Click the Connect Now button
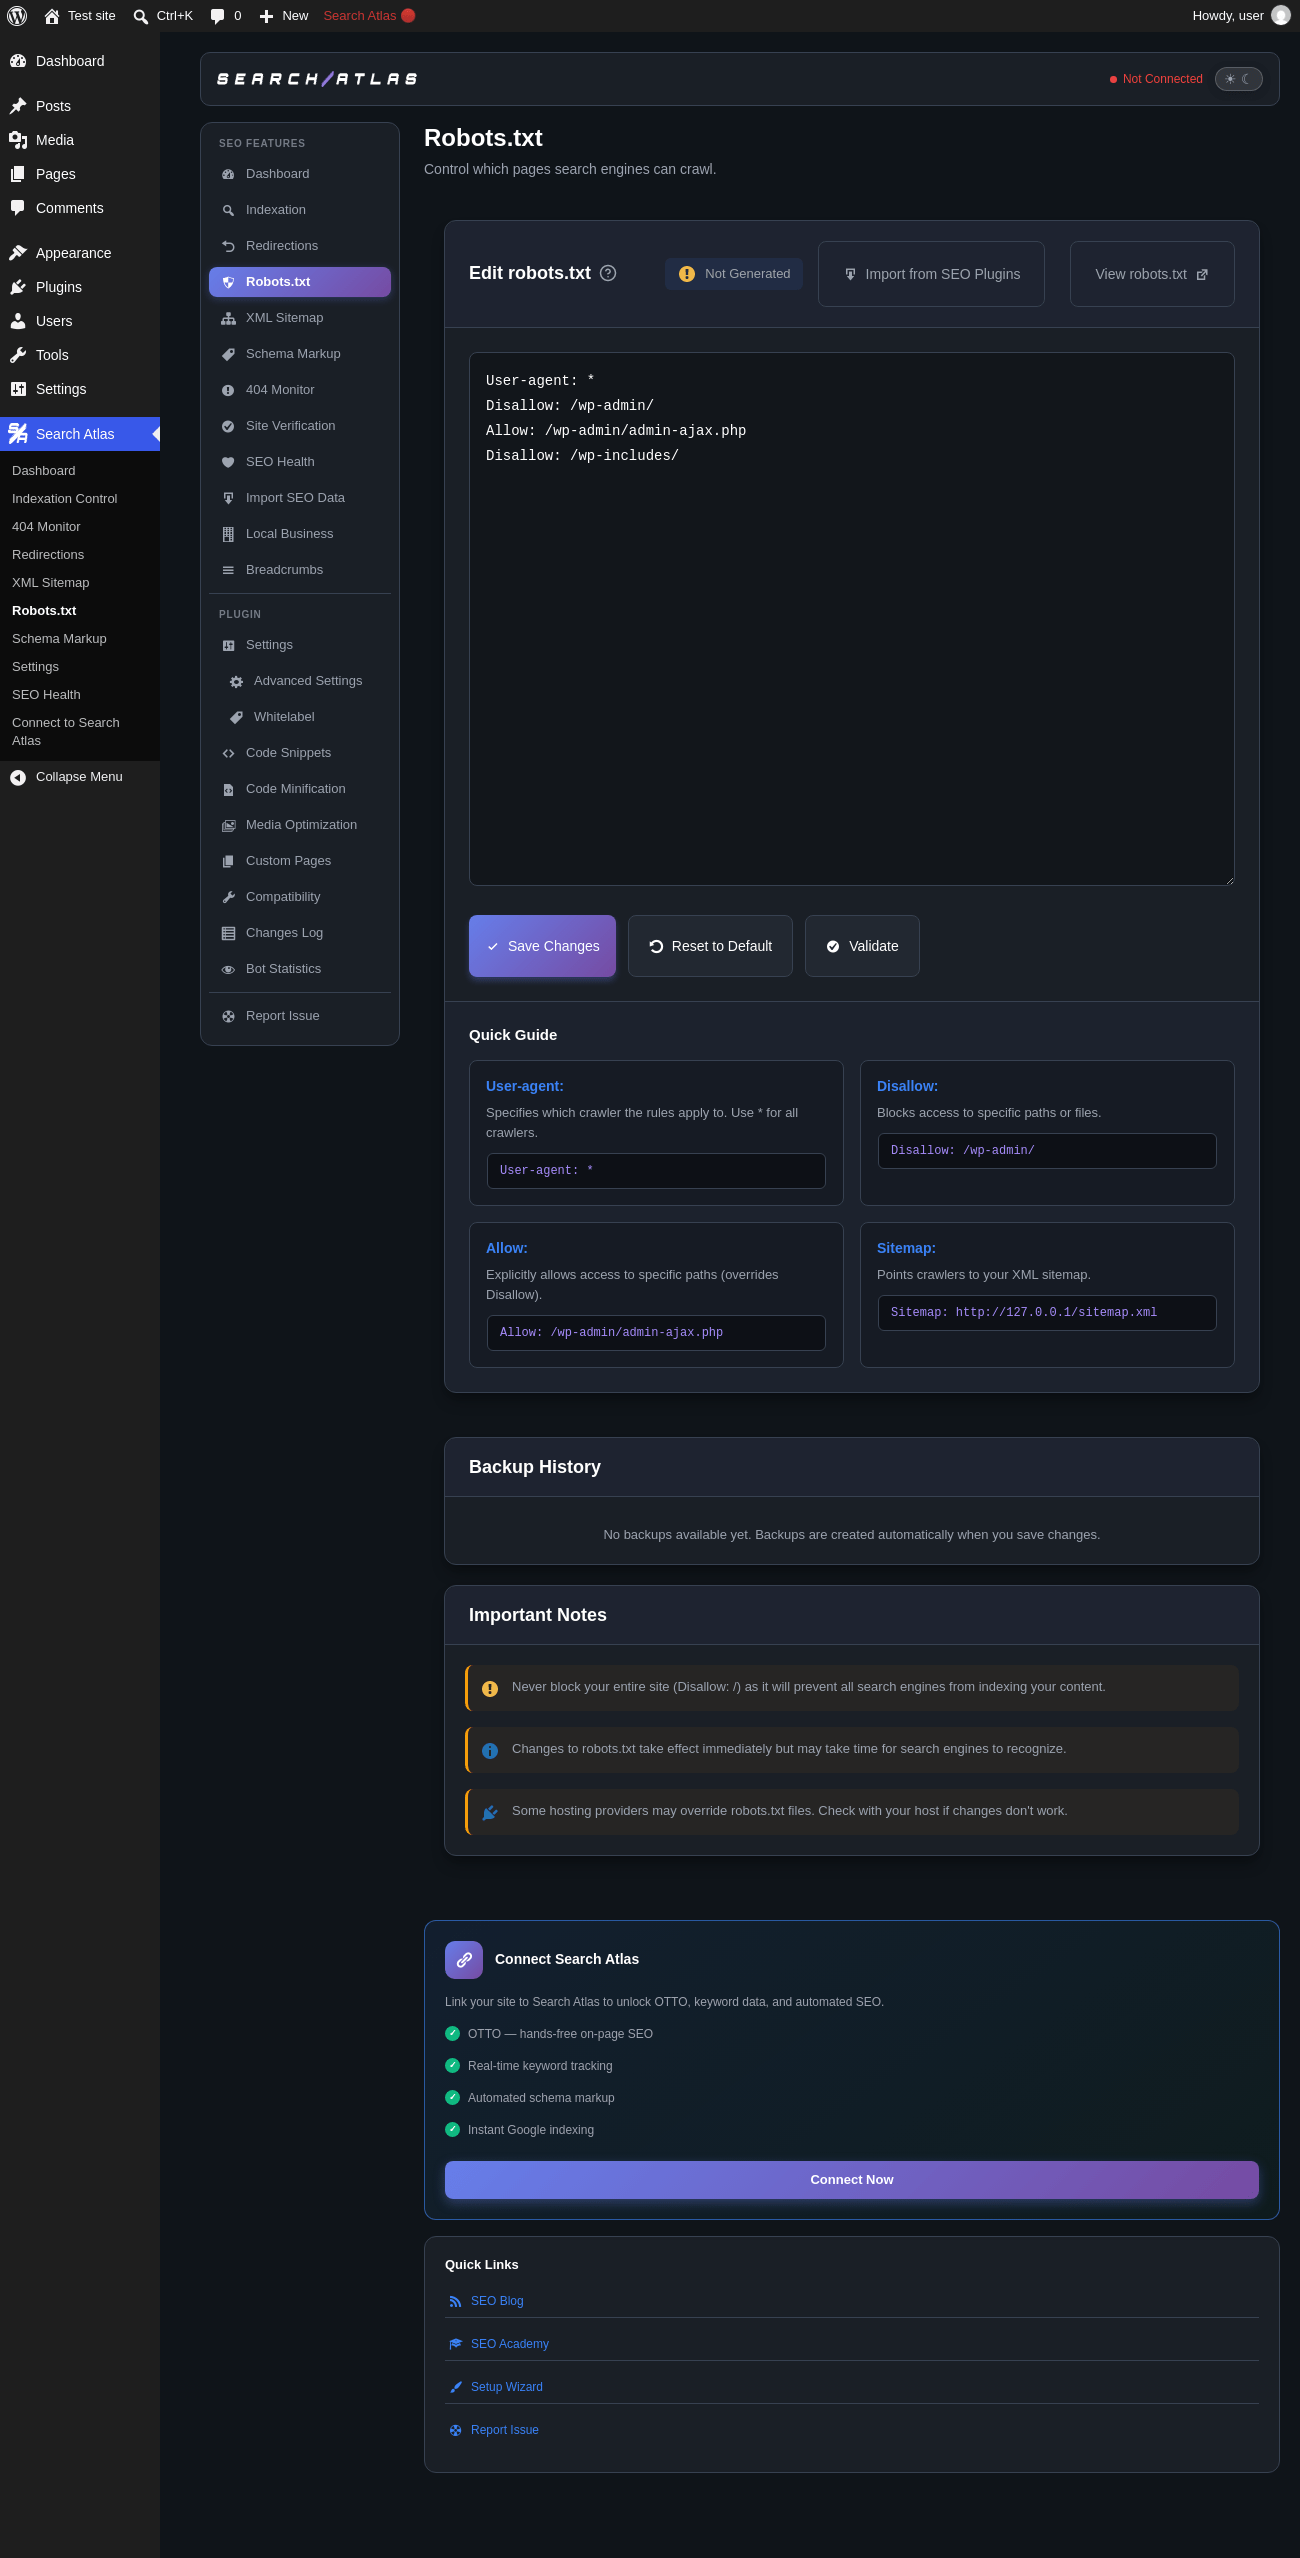This screenshot has width=1300, height=2558. click(x=852, y=2180)
